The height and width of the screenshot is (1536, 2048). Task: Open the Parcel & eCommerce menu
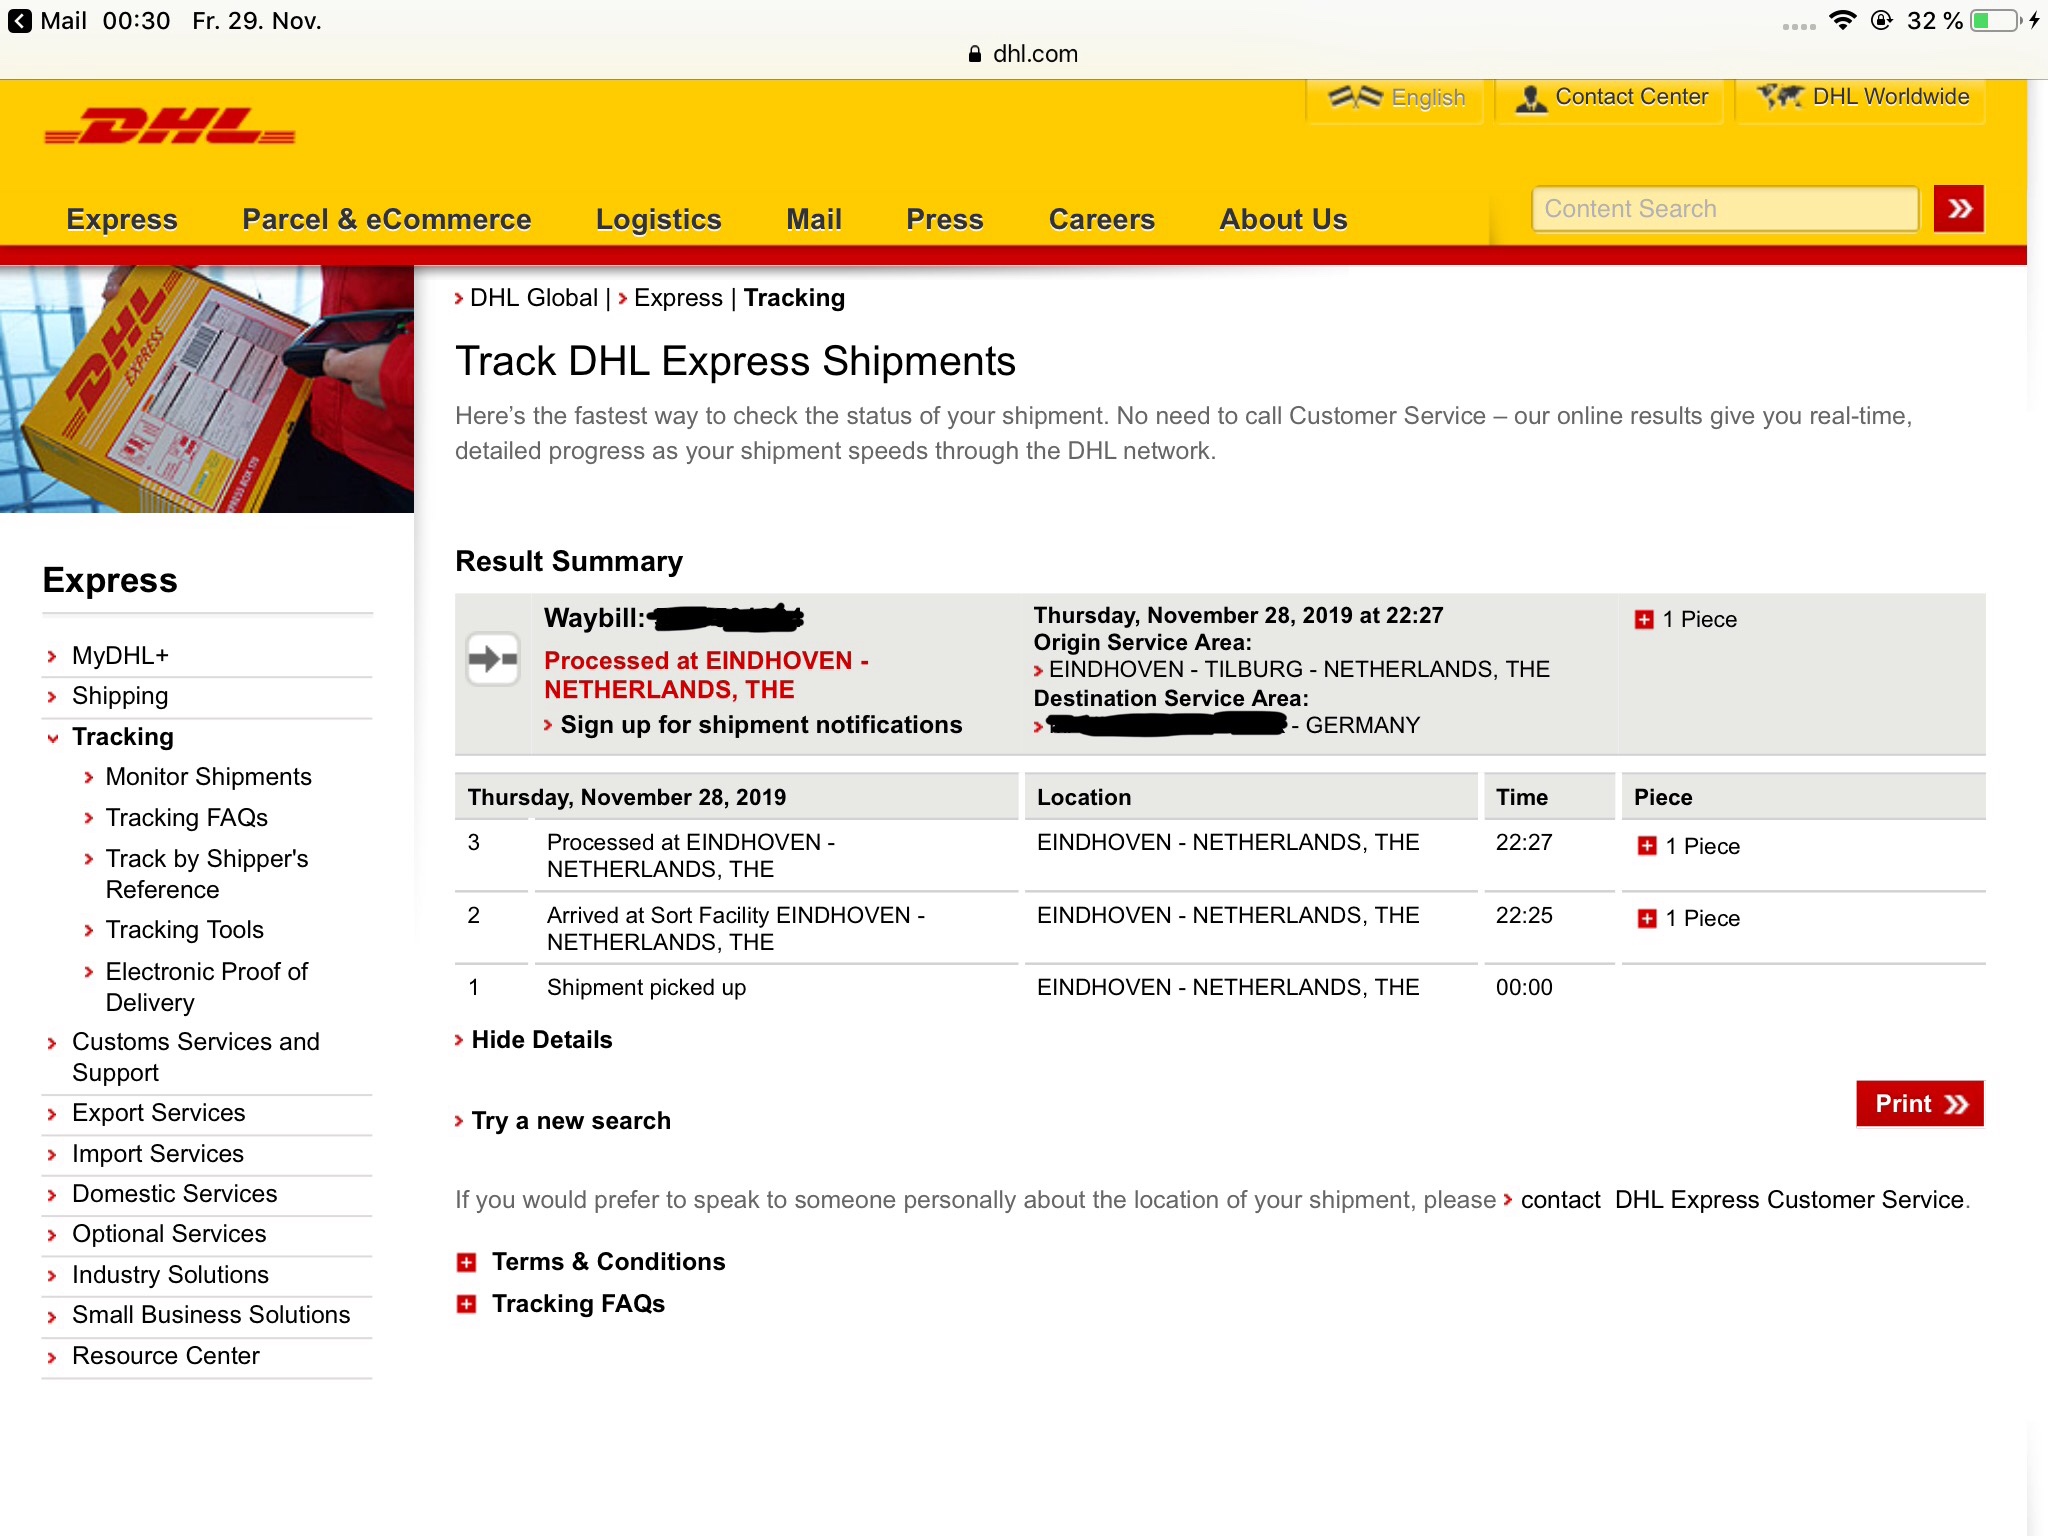pyautogui.click(x=386, y=219)
